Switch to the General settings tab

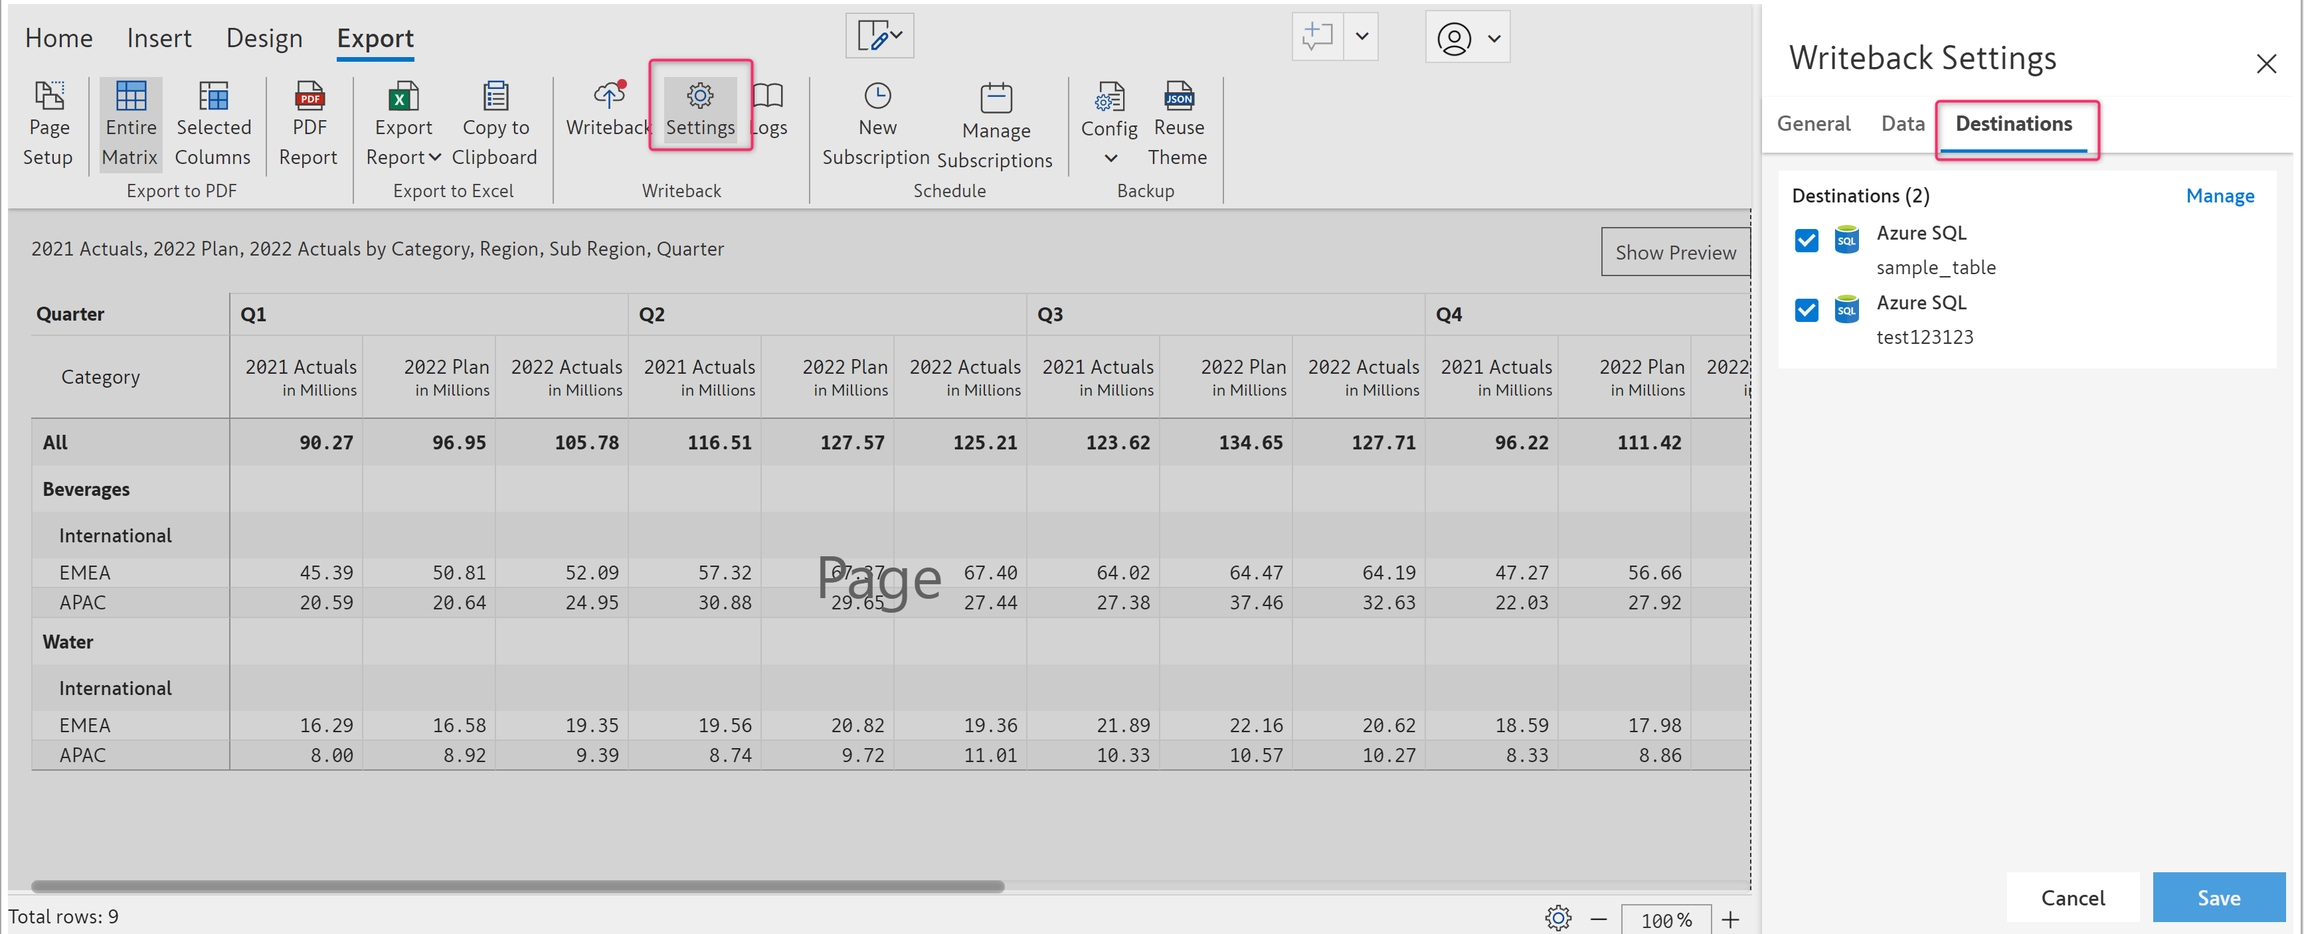1813,124
